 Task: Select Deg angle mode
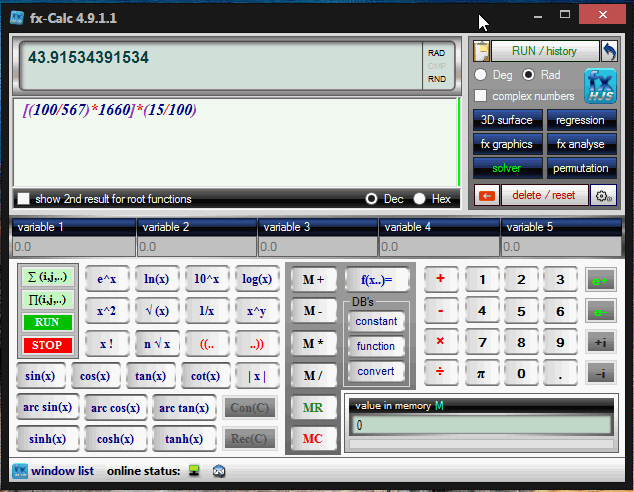[x=481, y=75]
